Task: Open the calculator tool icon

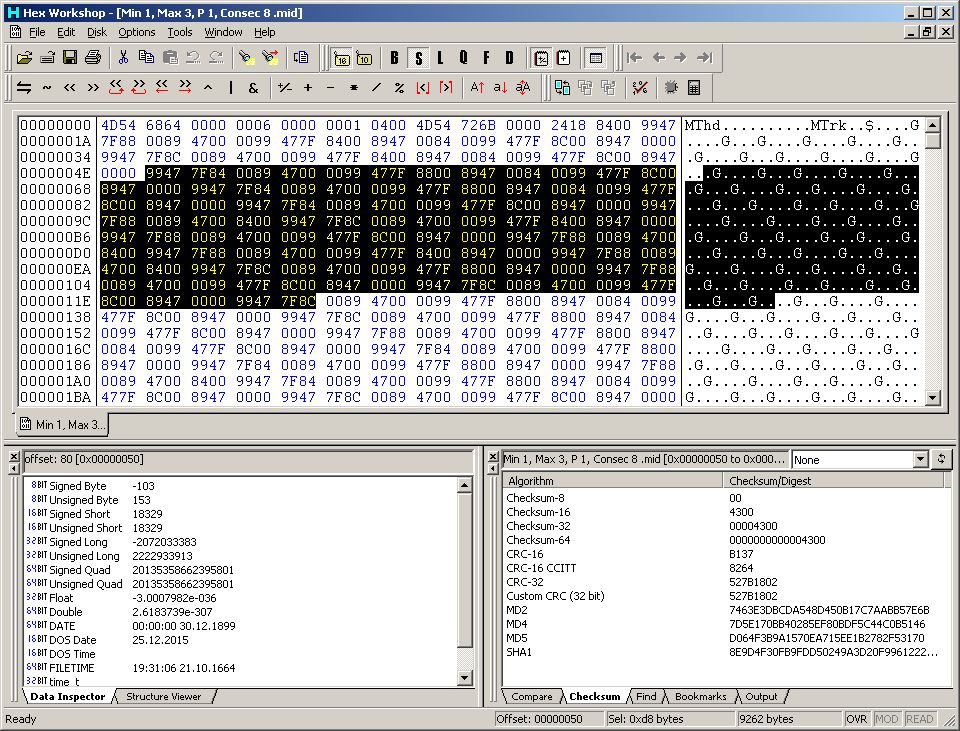Action: click(x=694, y=88)
